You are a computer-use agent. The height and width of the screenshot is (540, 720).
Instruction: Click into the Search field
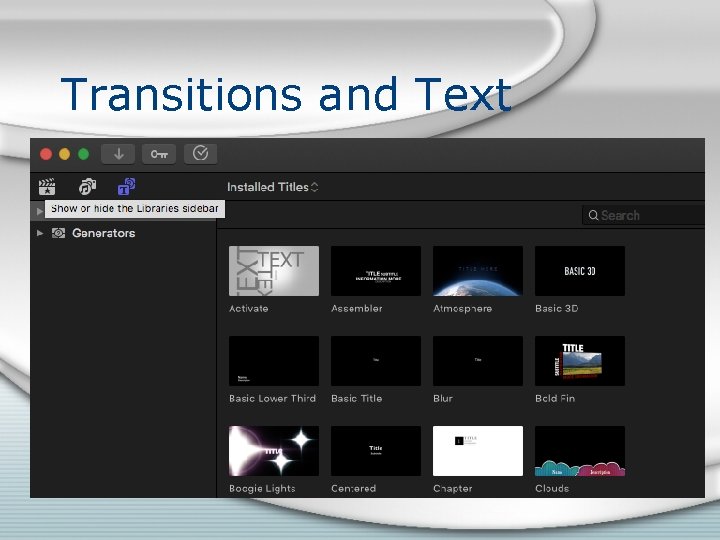click(x=643, y=215)
